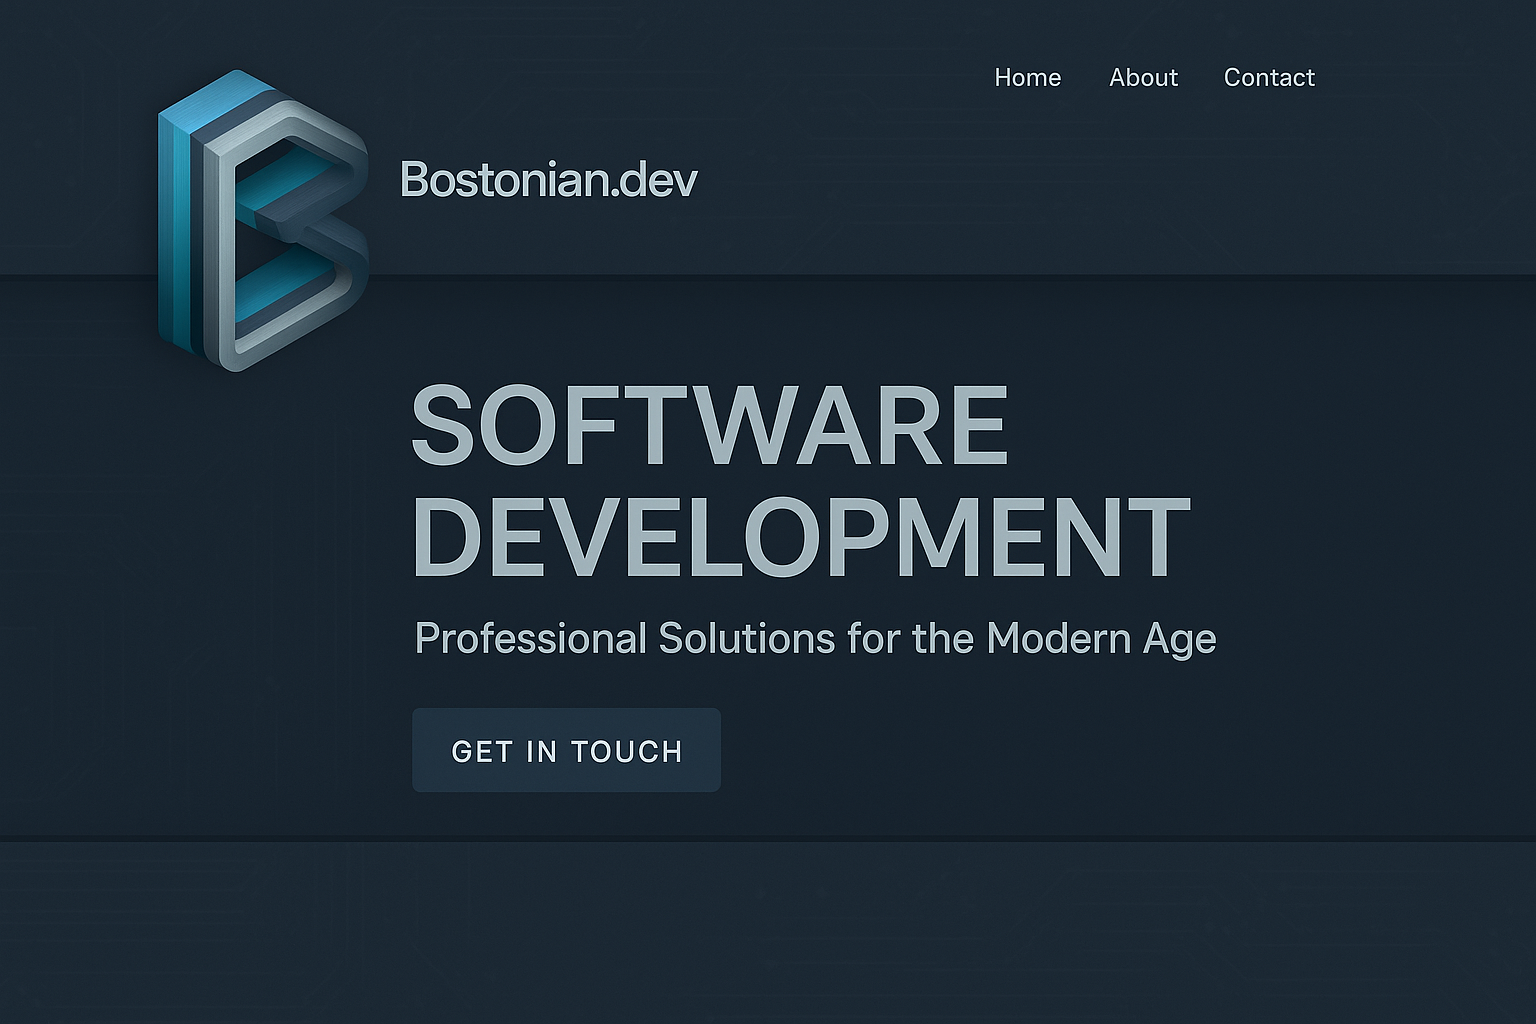Screen dimensions: 1536x1024
Task: Click the empty footer band below the hero
Action: click(768, 930)
